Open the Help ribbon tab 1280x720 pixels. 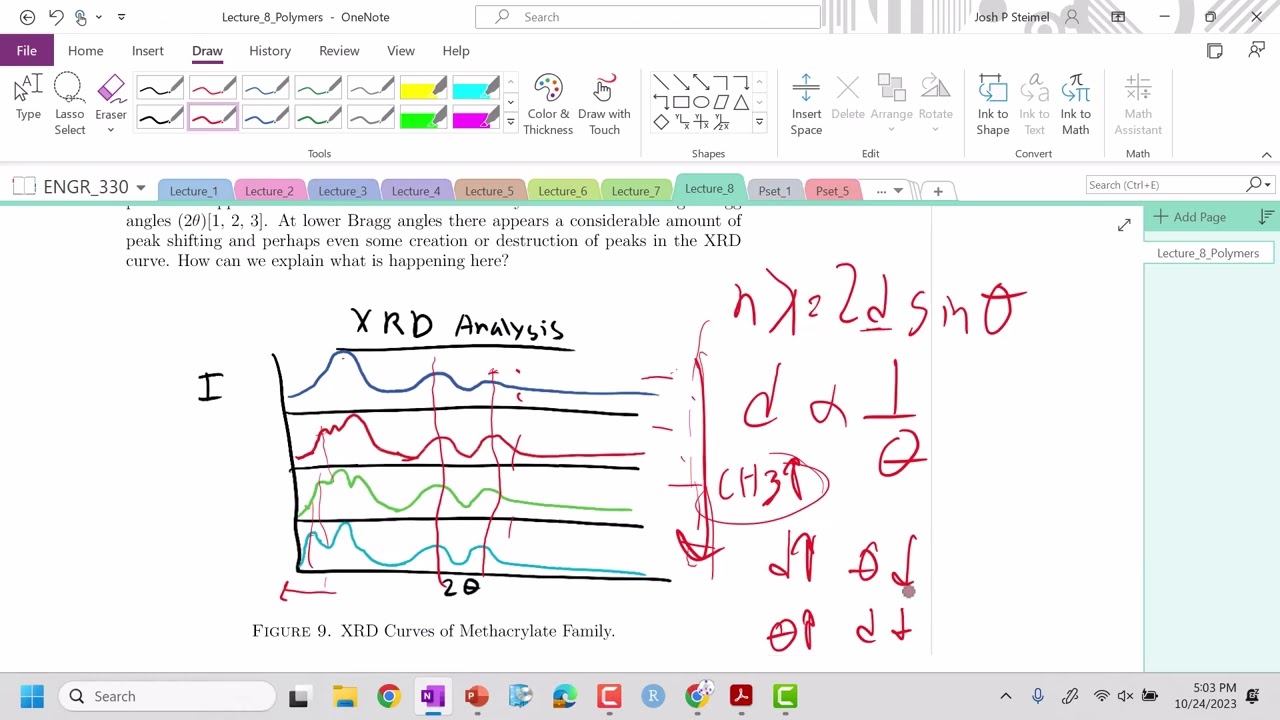coord(456,51)
